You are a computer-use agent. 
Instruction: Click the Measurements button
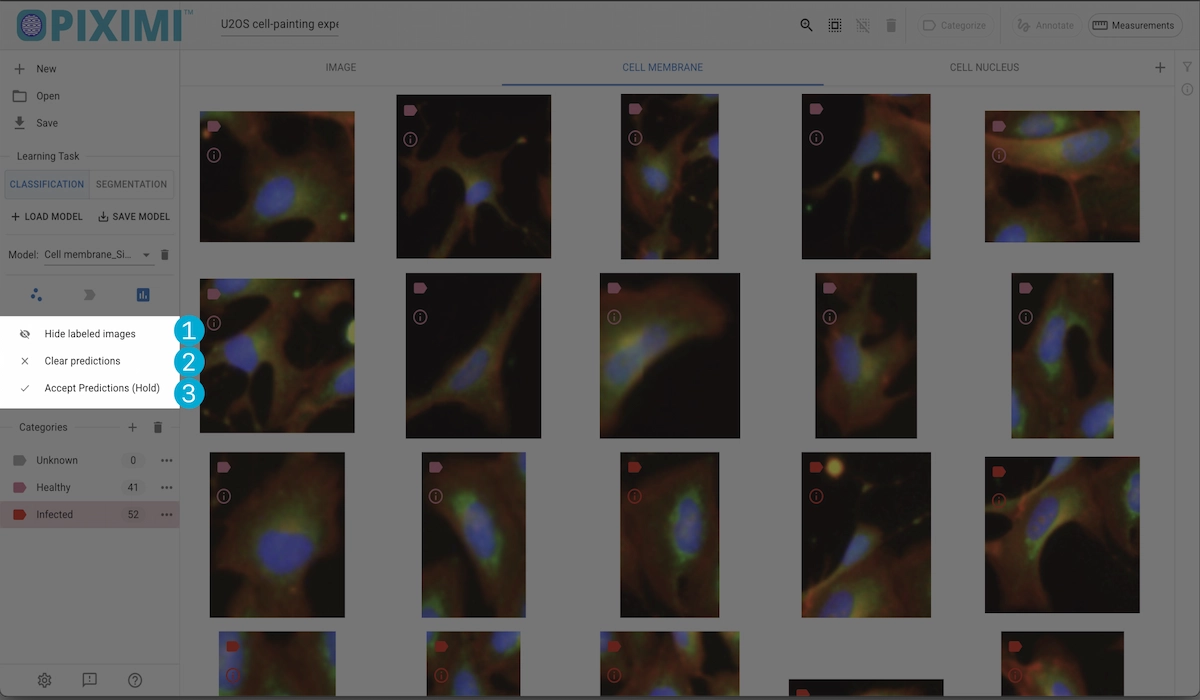click(1135, 25)
